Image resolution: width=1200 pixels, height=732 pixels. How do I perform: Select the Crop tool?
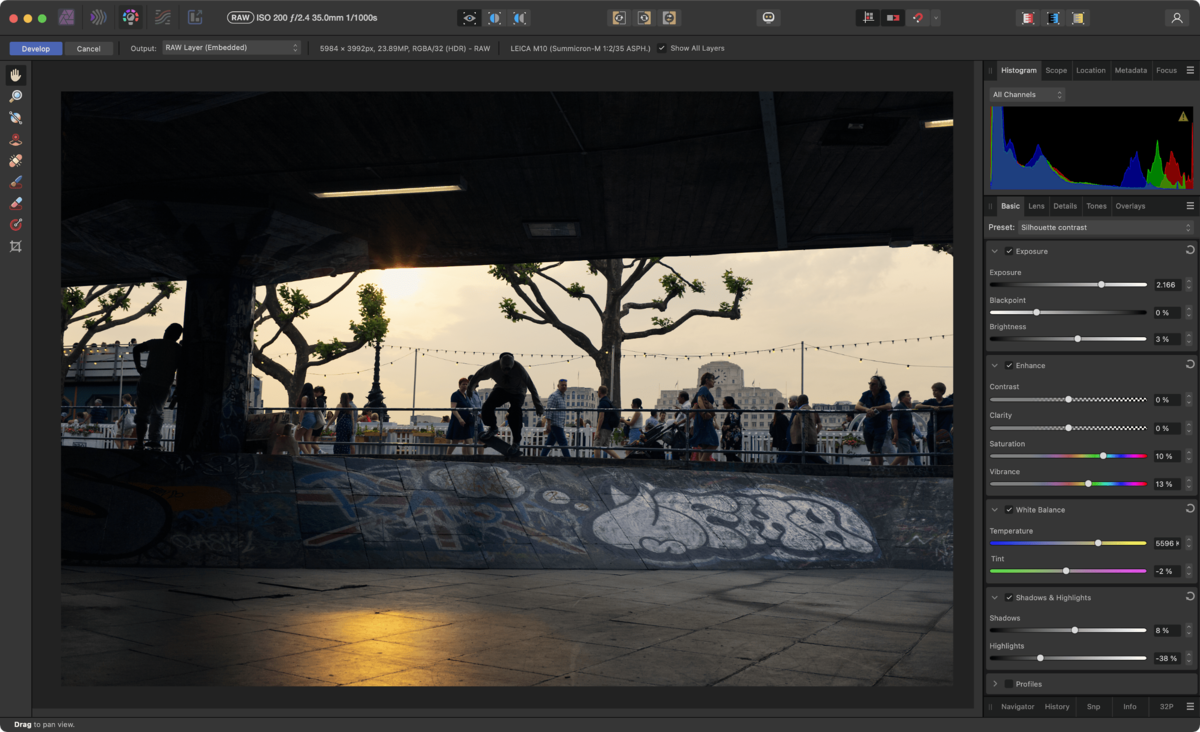pos(15,246)
